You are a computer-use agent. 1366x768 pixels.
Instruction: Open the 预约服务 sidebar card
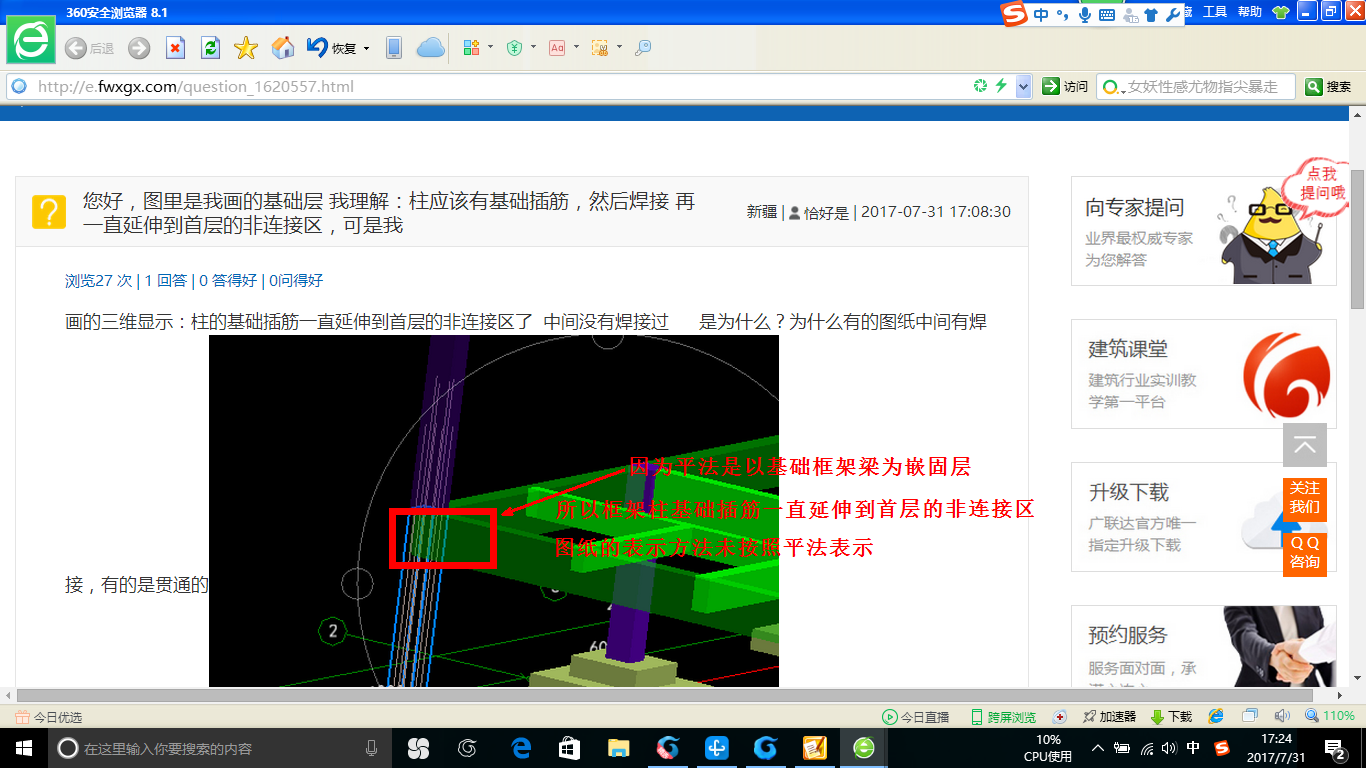pos(1203,646)
